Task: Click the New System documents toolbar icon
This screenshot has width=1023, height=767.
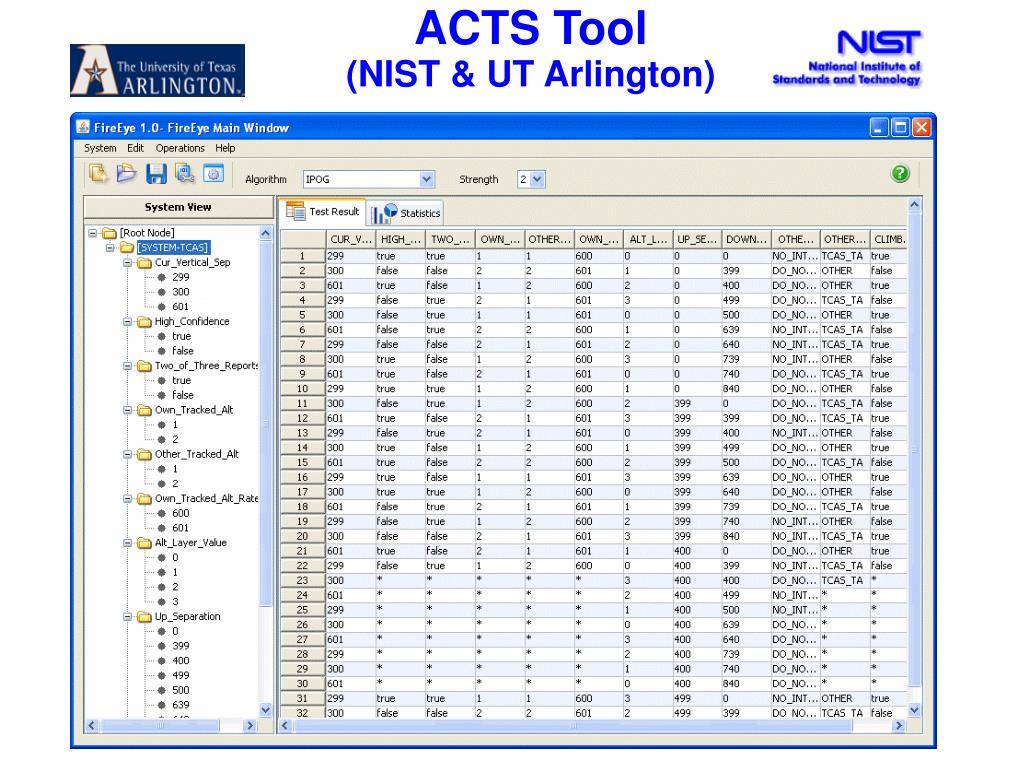Action: pos(99,173)
